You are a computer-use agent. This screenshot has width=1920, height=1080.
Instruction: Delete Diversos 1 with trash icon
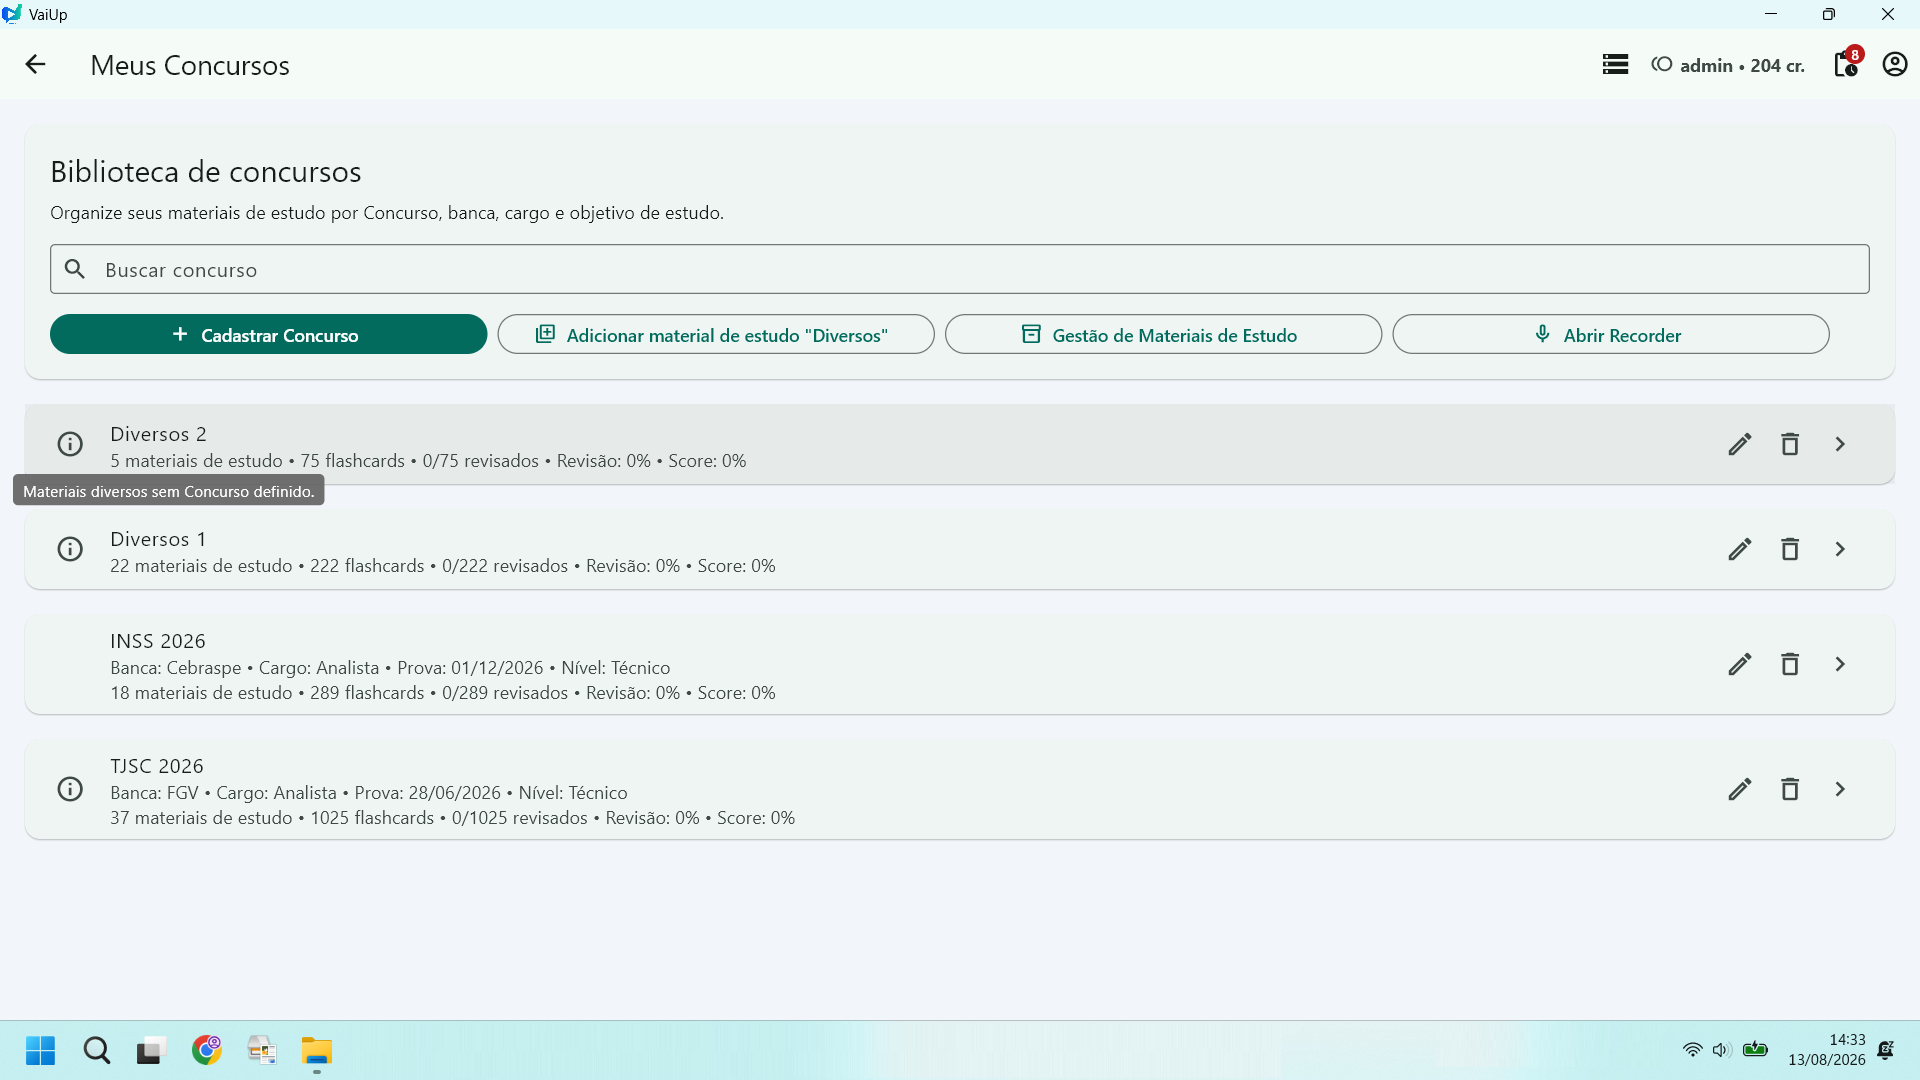pyautogui.click(x=1790, y=549)
